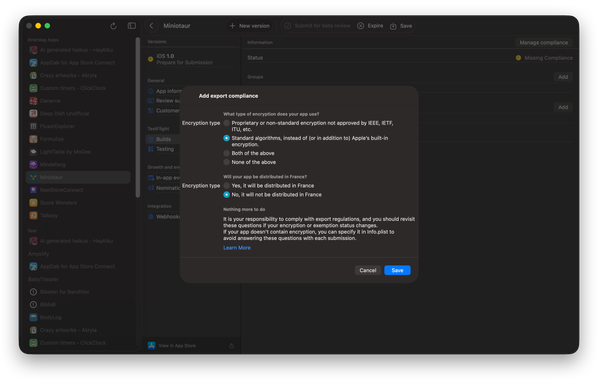Open the Testing item under TestFlight
598x384 pixels.
point(161,149)
